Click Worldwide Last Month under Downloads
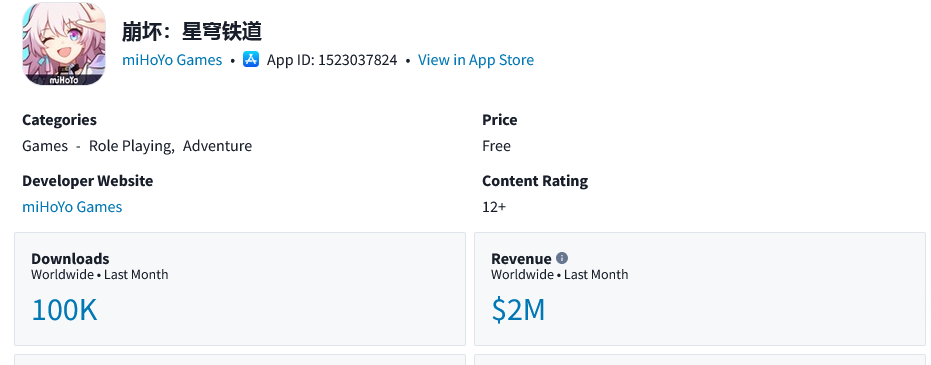Screen dimensions: 931x365 point(99,275)
